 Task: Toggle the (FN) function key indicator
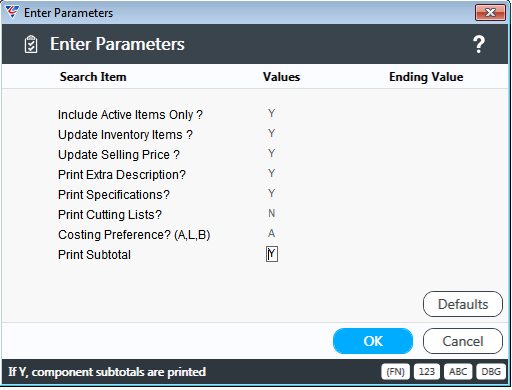395,372
